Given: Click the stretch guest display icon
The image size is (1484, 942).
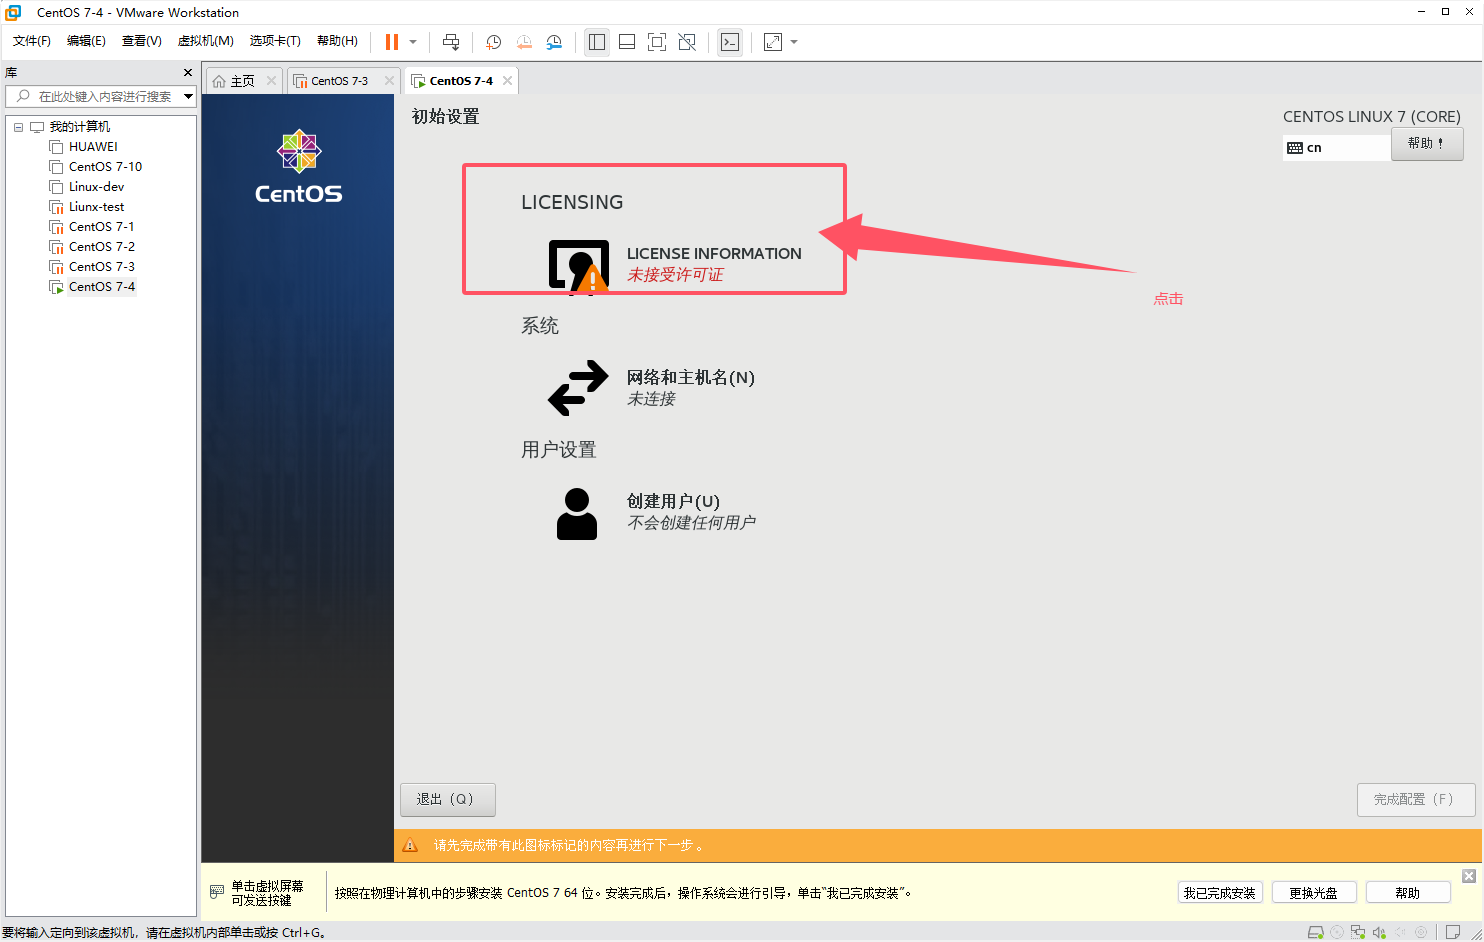Looking at the screenshot, I should pos(773,42).
